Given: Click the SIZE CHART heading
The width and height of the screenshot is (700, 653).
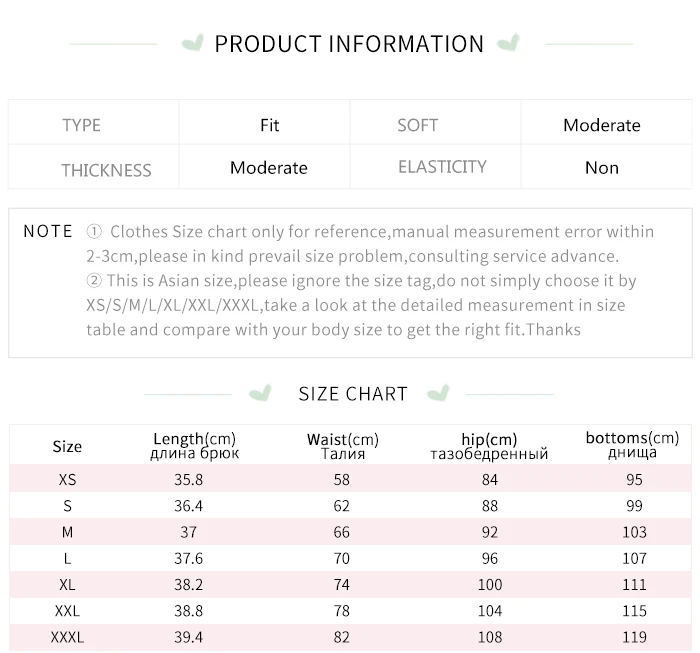Looking at the screenshot, I should 353,394.
